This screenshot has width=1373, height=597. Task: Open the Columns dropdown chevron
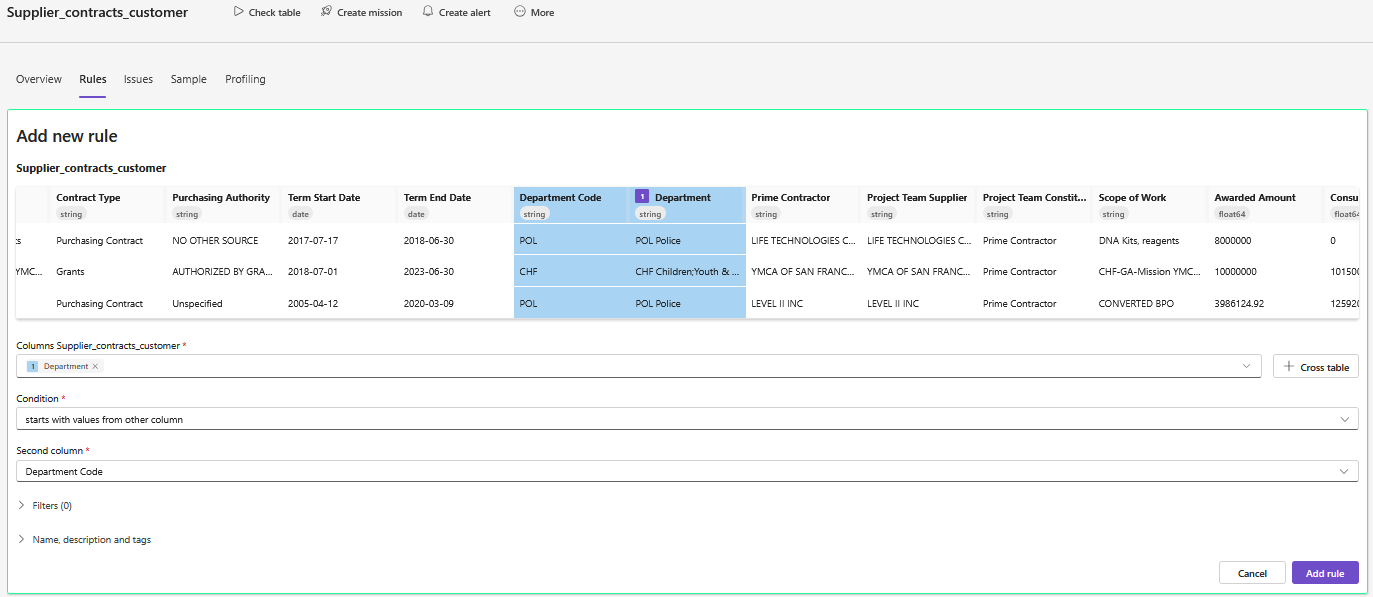point(1246,366)
